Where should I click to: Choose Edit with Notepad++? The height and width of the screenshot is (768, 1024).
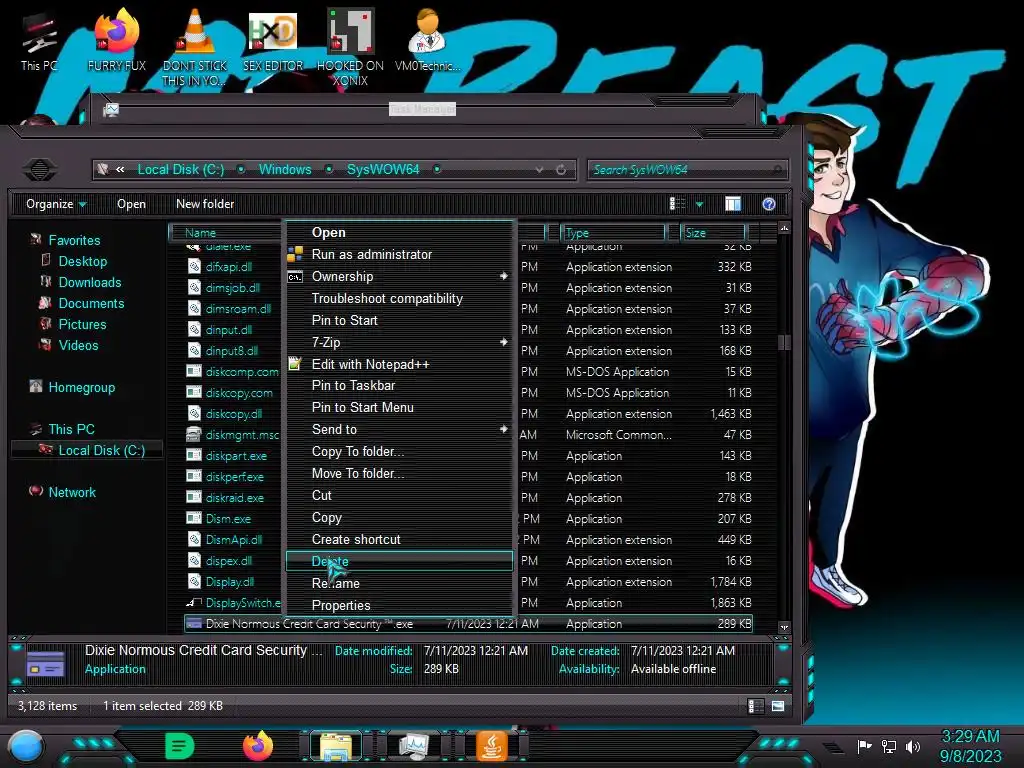tap(399, 364)
